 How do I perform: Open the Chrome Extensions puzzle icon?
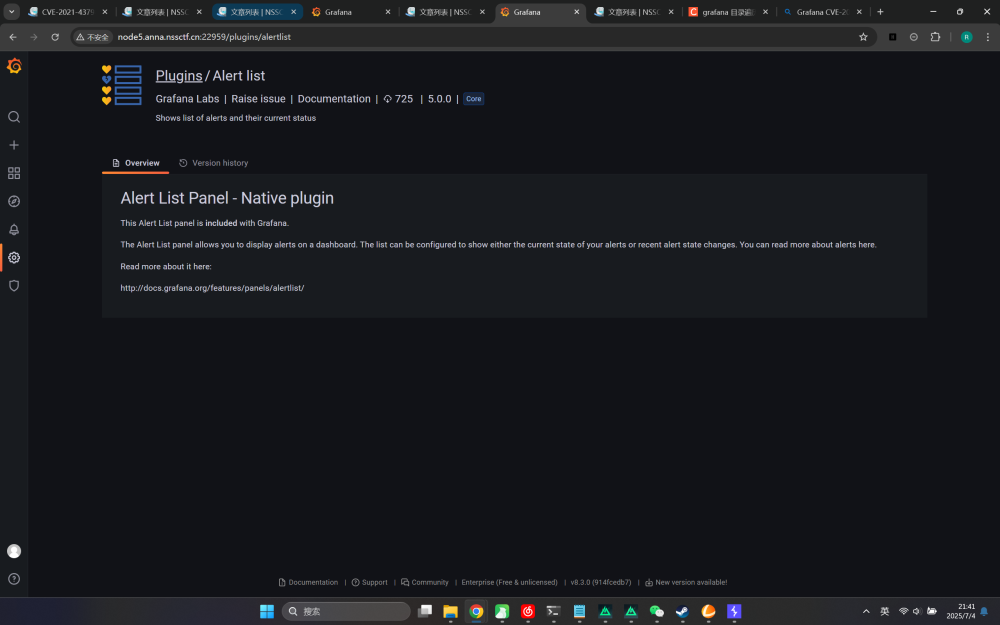pos(935,37)
